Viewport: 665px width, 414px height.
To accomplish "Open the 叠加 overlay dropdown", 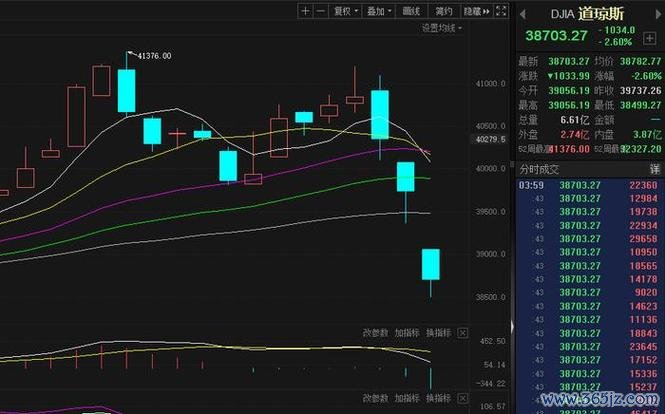I will [x=378, y=11].
